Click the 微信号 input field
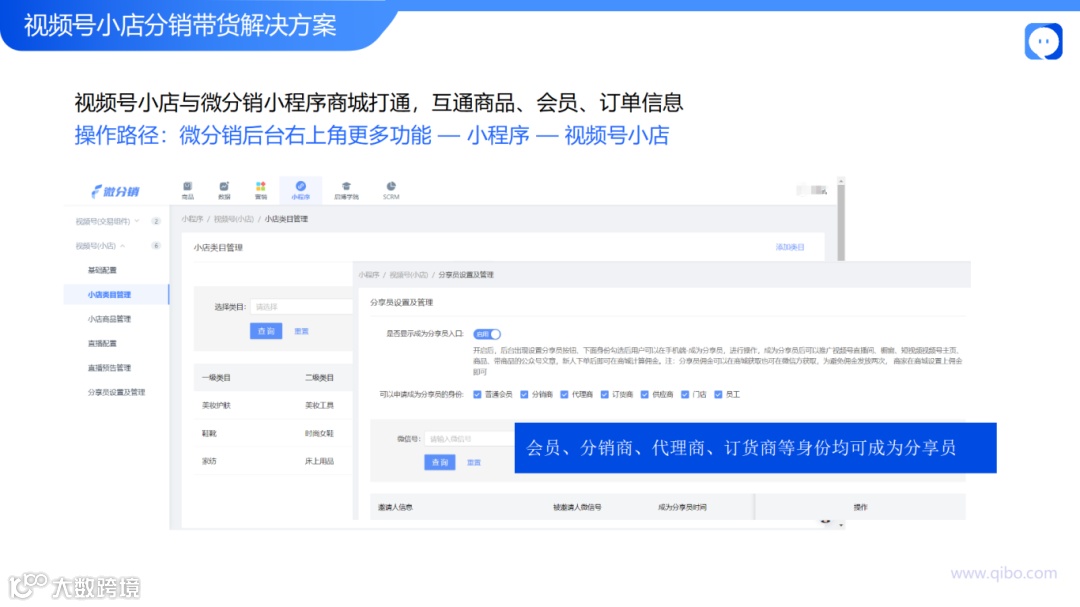 click(470, 439)
